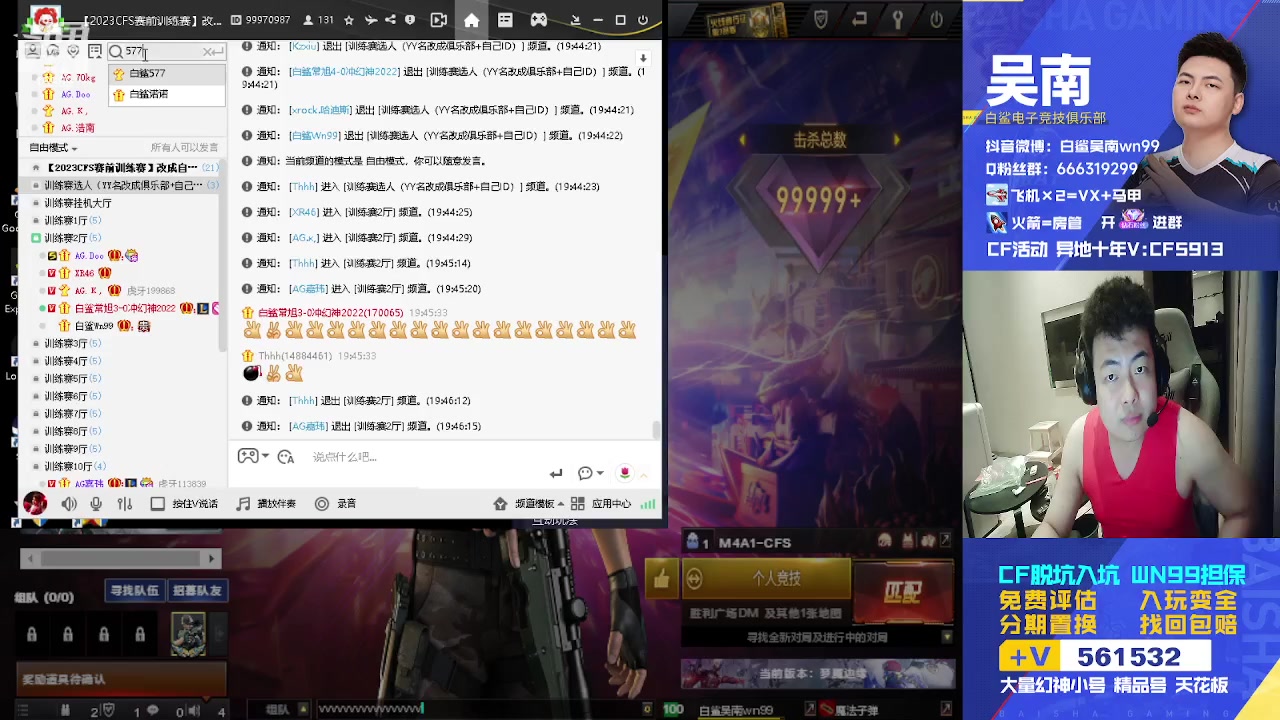Click the horizontal scrollbar in game lobby
1280x720 pixels.
pos(120,559)
